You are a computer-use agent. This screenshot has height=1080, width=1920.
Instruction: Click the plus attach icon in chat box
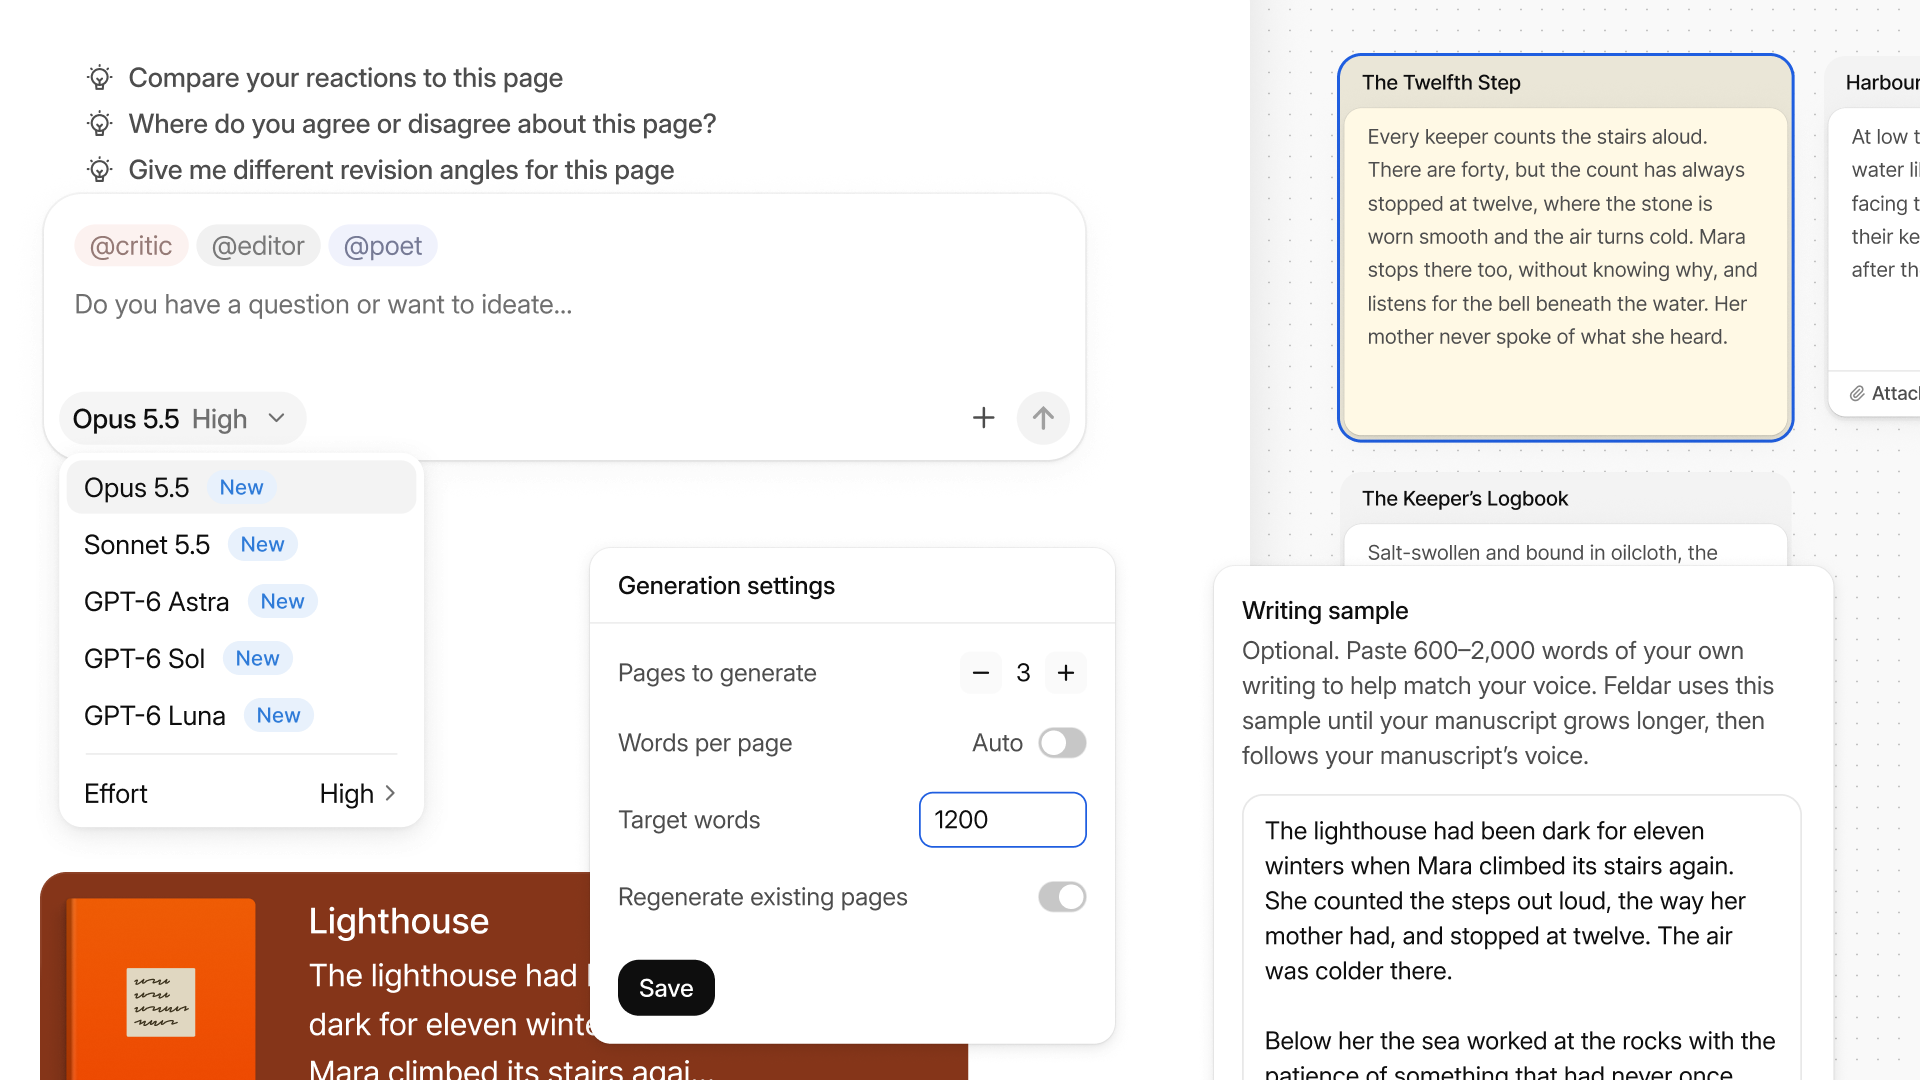pyautogui.click(x=983, y=418)
